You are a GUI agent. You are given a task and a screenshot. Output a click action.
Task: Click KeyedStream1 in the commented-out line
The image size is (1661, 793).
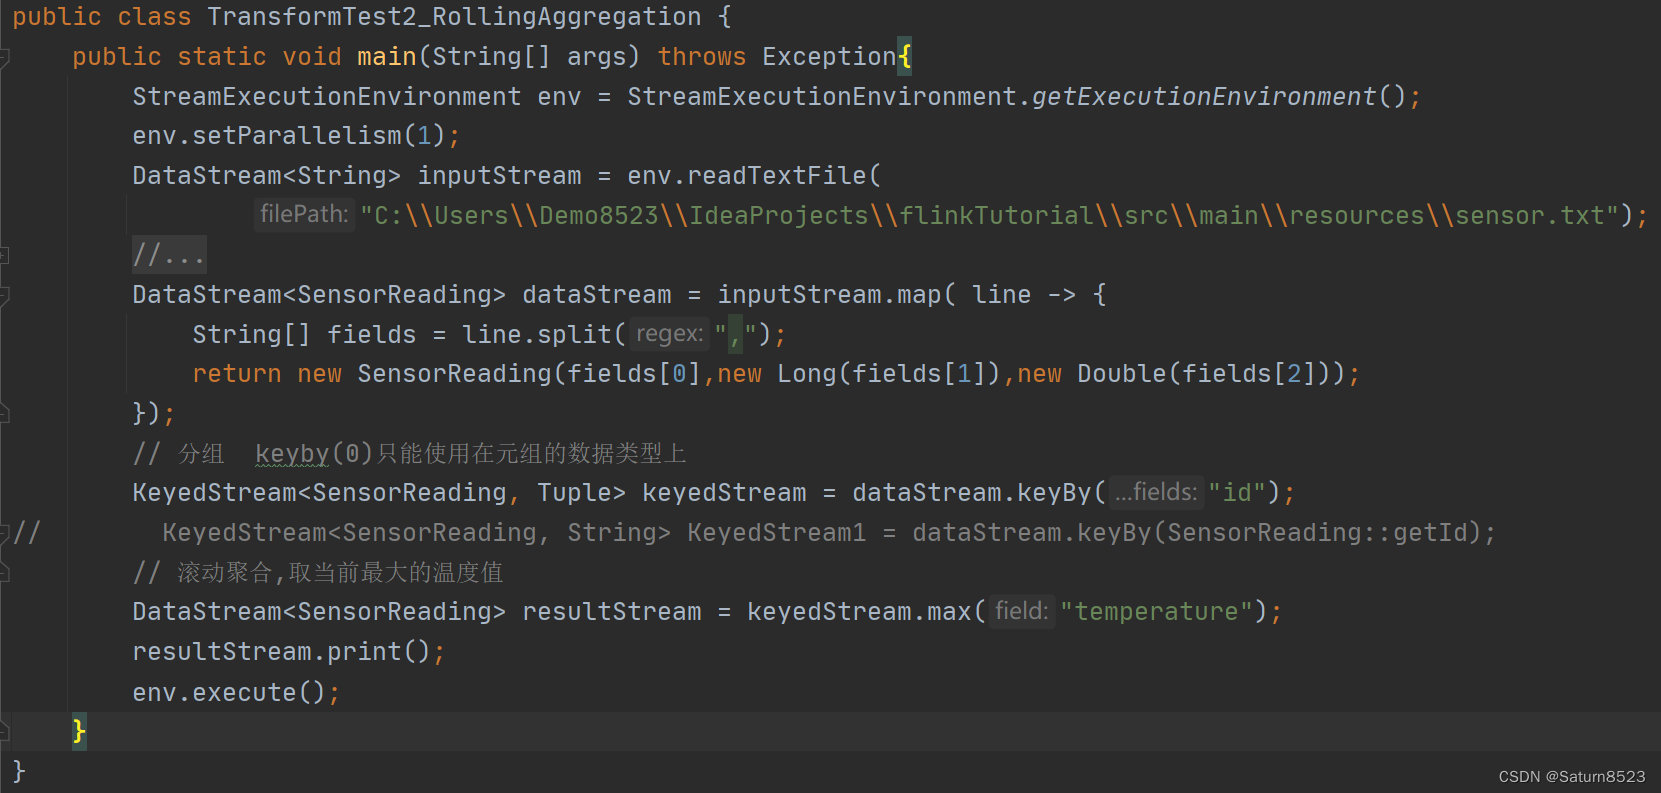[777, 533]
